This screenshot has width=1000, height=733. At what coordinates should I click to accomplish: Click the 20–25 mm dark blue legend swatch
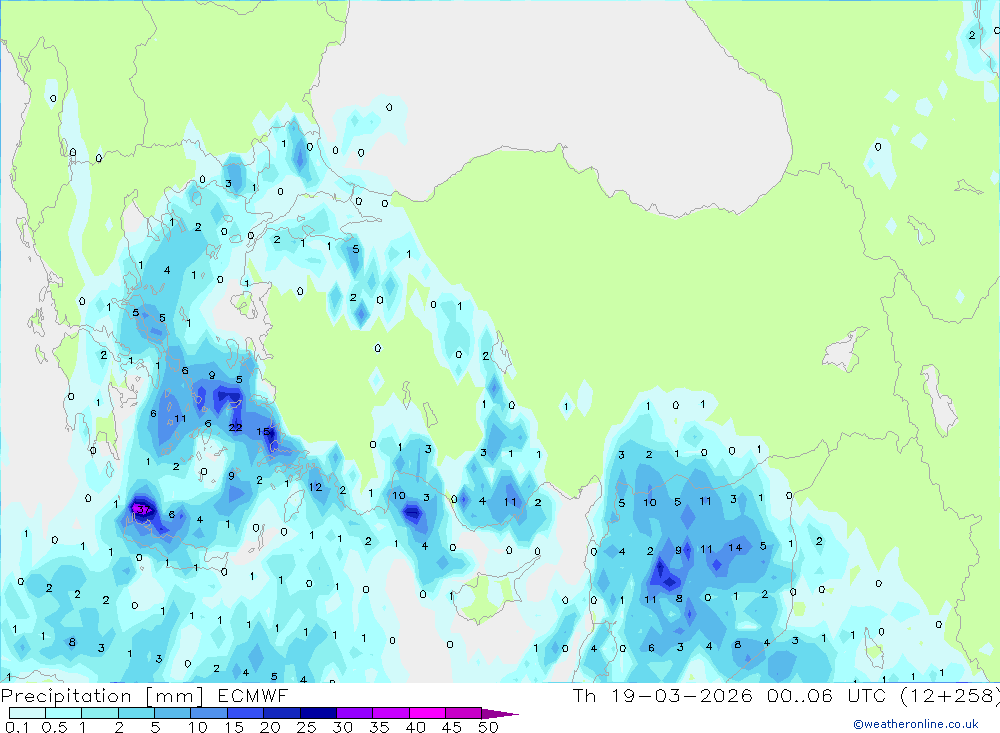click(282, 713)
